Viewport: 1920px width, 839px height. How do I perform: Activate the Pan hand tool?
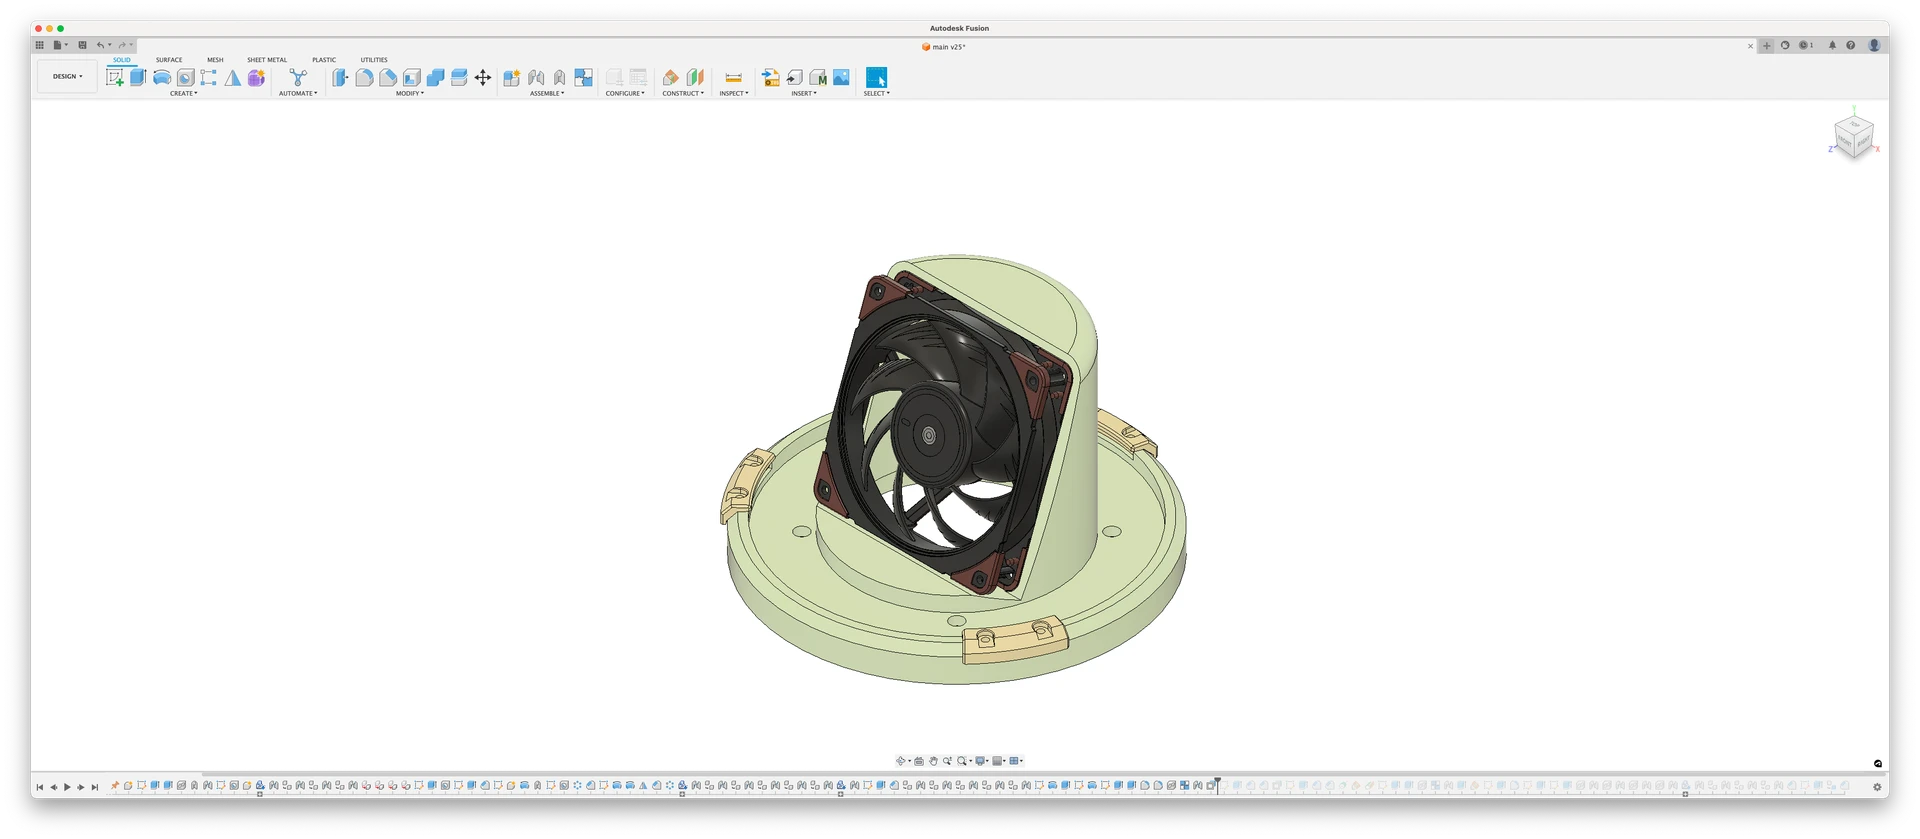(x=933, y=761)
